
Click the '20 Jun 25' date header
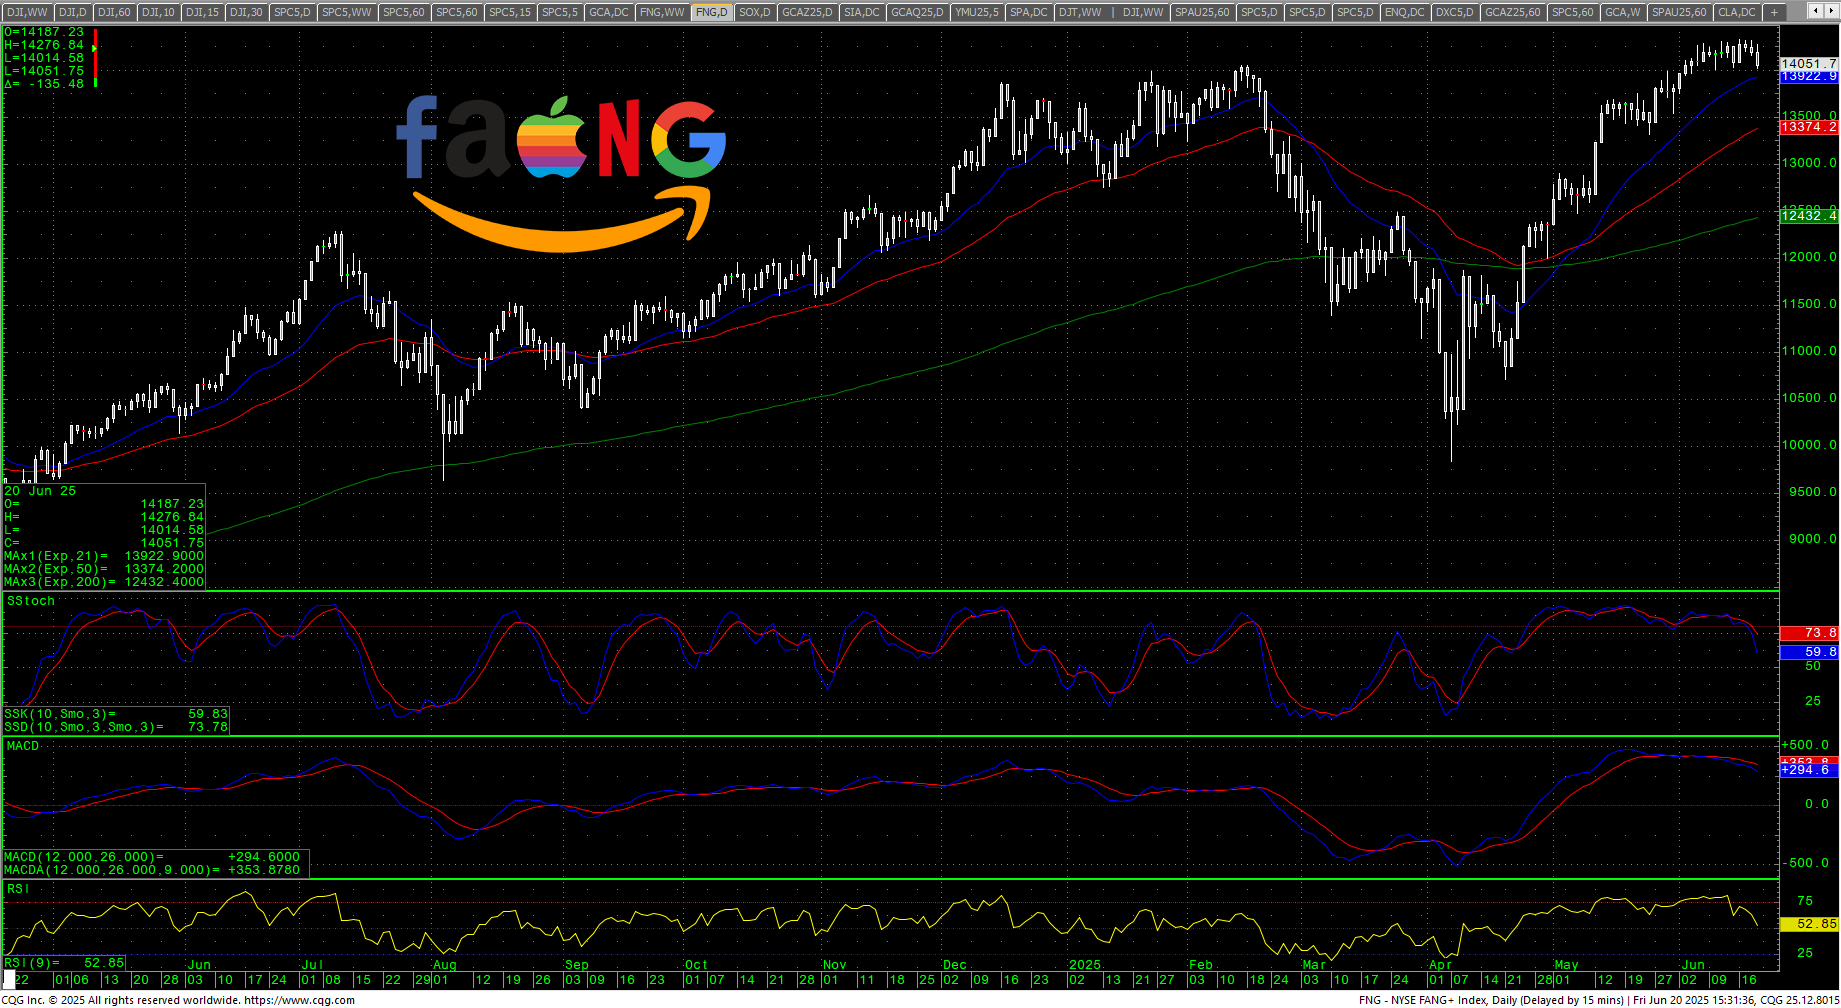[40, 491]
